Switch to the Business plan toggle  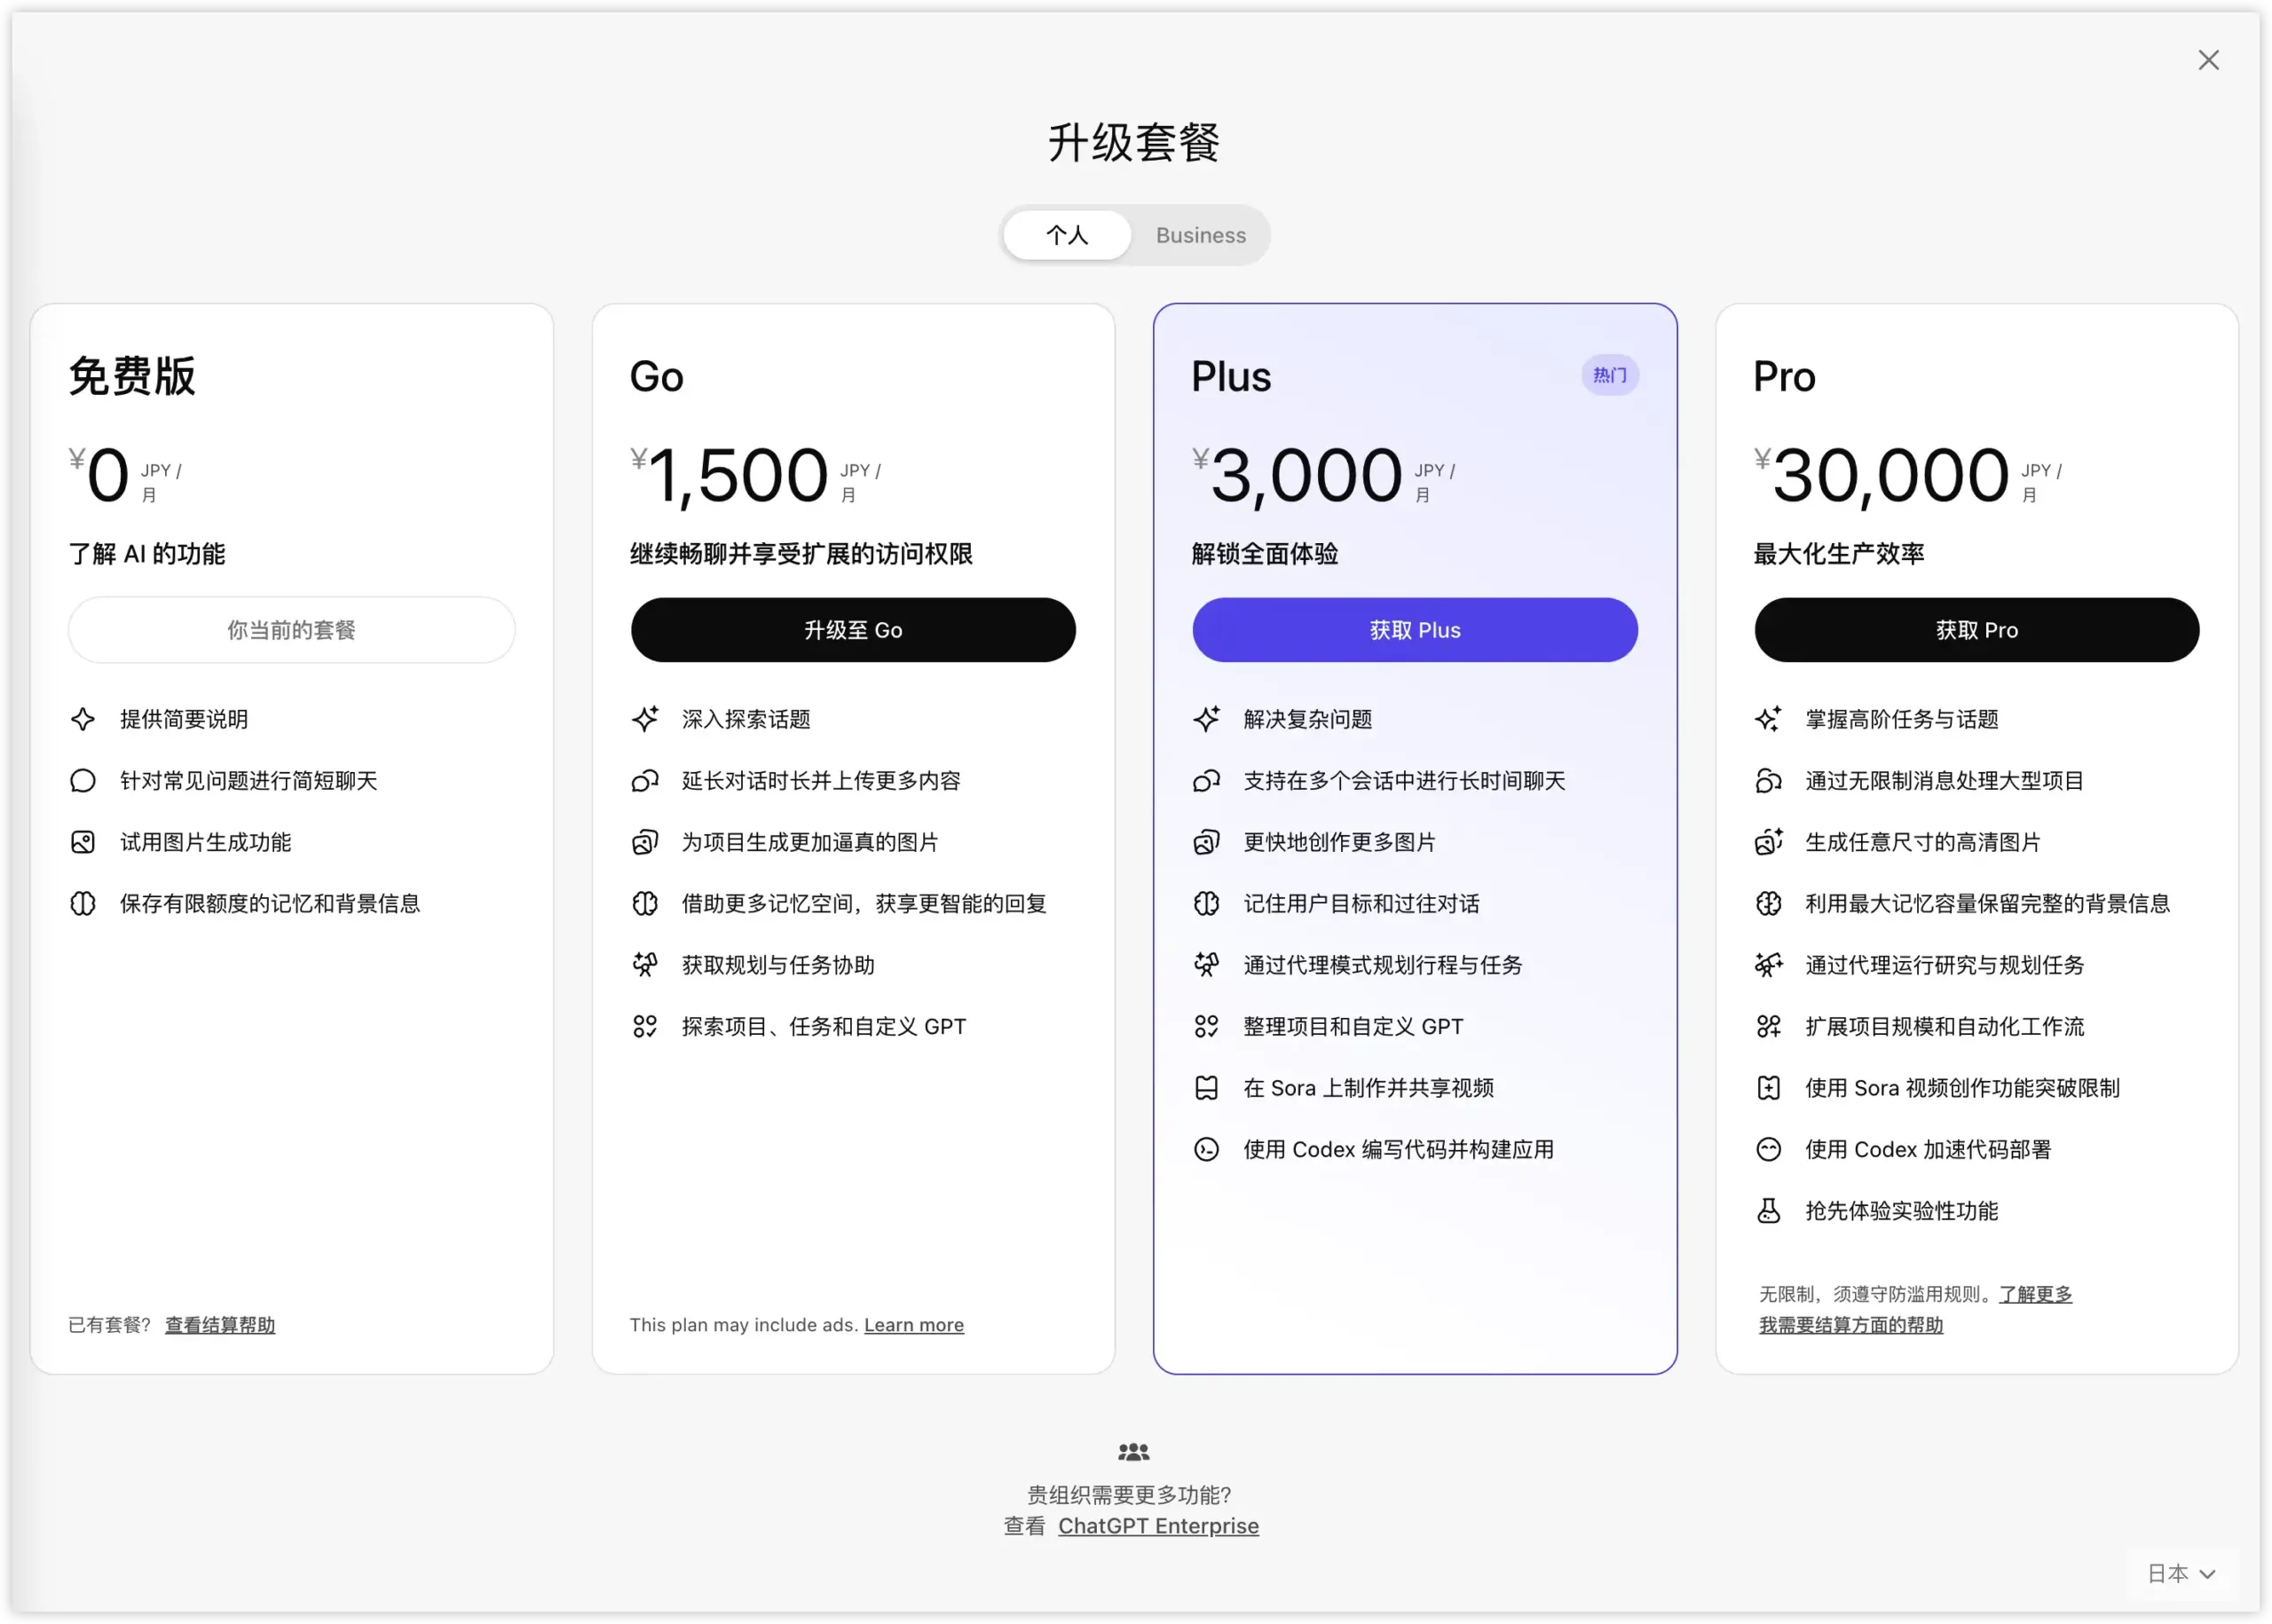point(1200,235)
